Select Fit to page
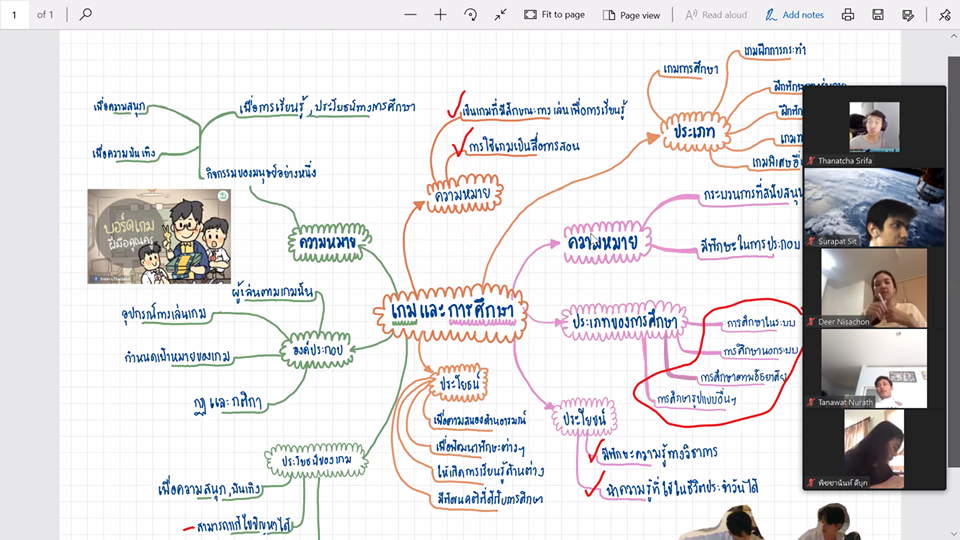960x540 pixels. click(x=553, y=15)
